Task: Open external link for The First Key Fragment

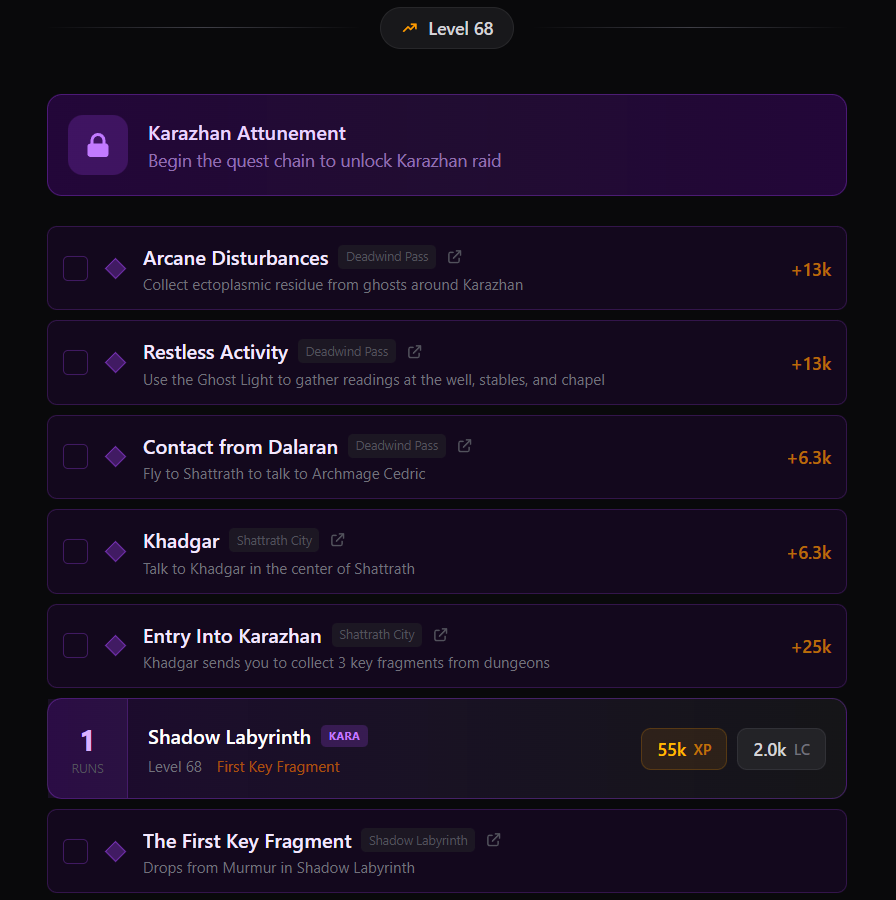Action: 493,840
